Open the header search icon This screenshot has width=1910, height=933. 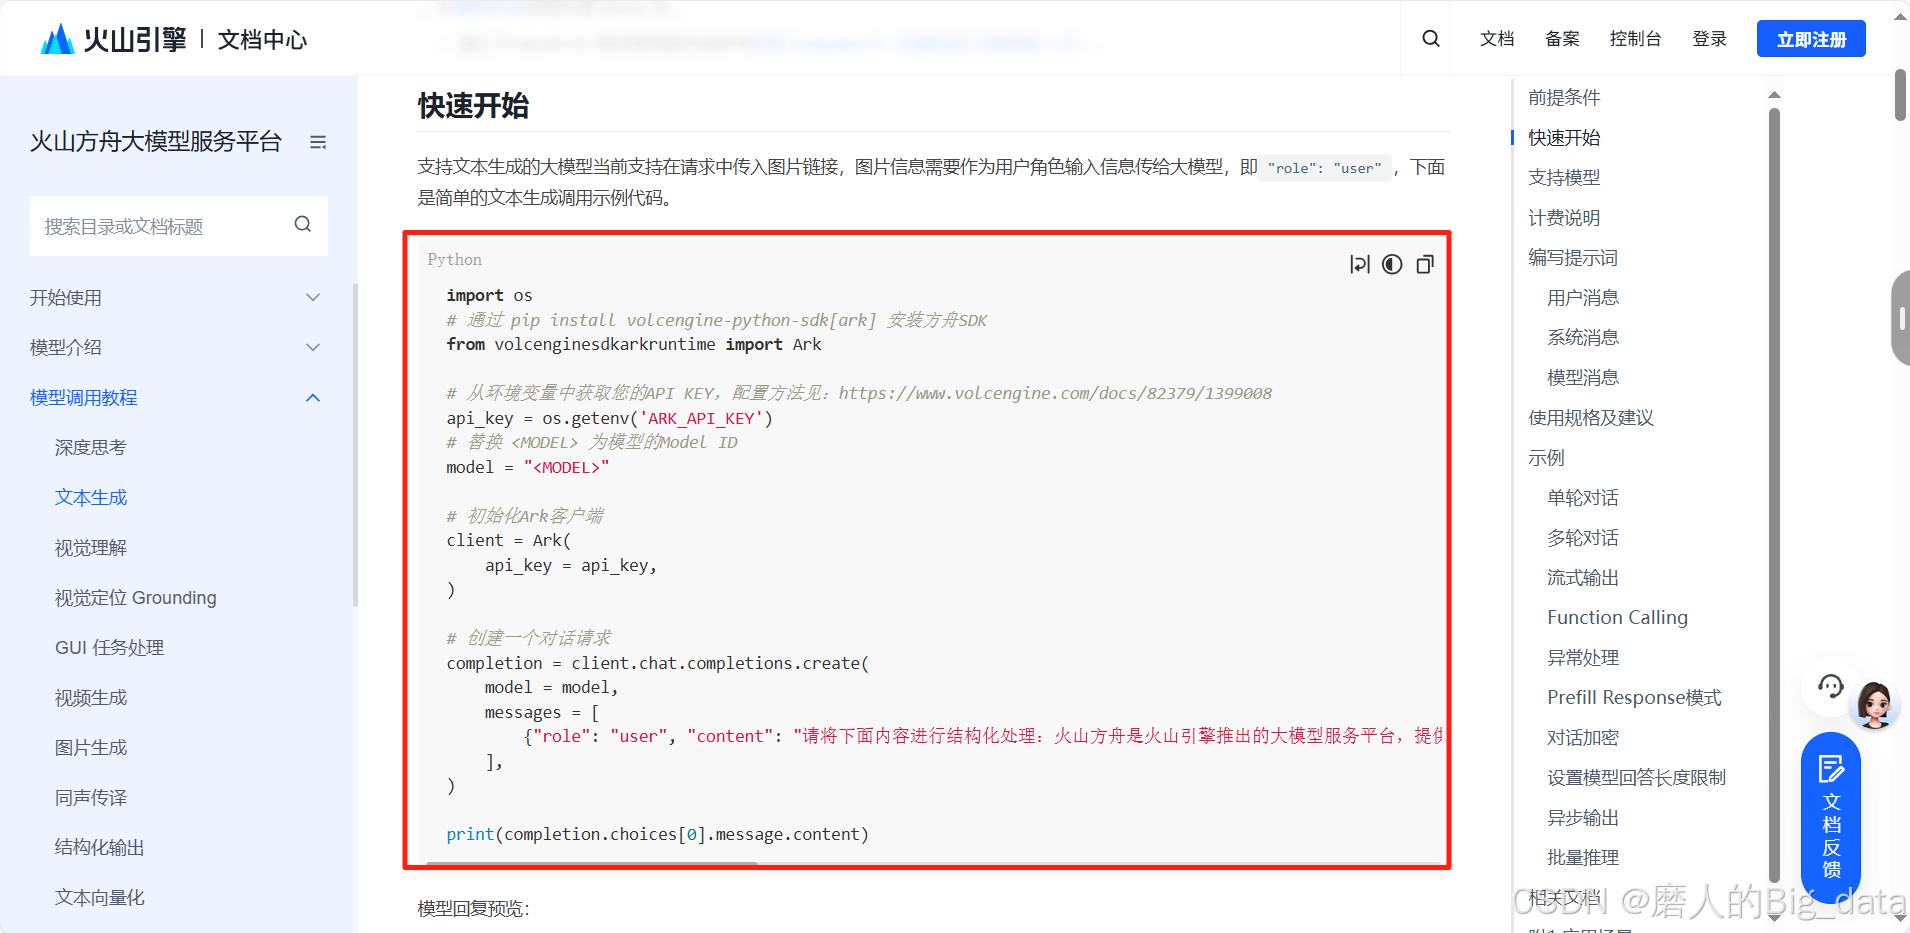[1431, 38]
